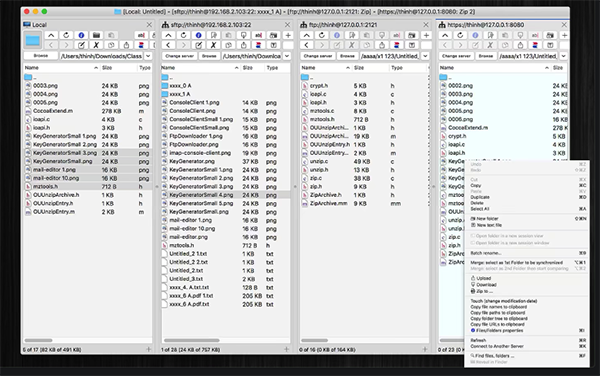Click Browse button in ftp panel
The image size is (600, 376).
347,56
